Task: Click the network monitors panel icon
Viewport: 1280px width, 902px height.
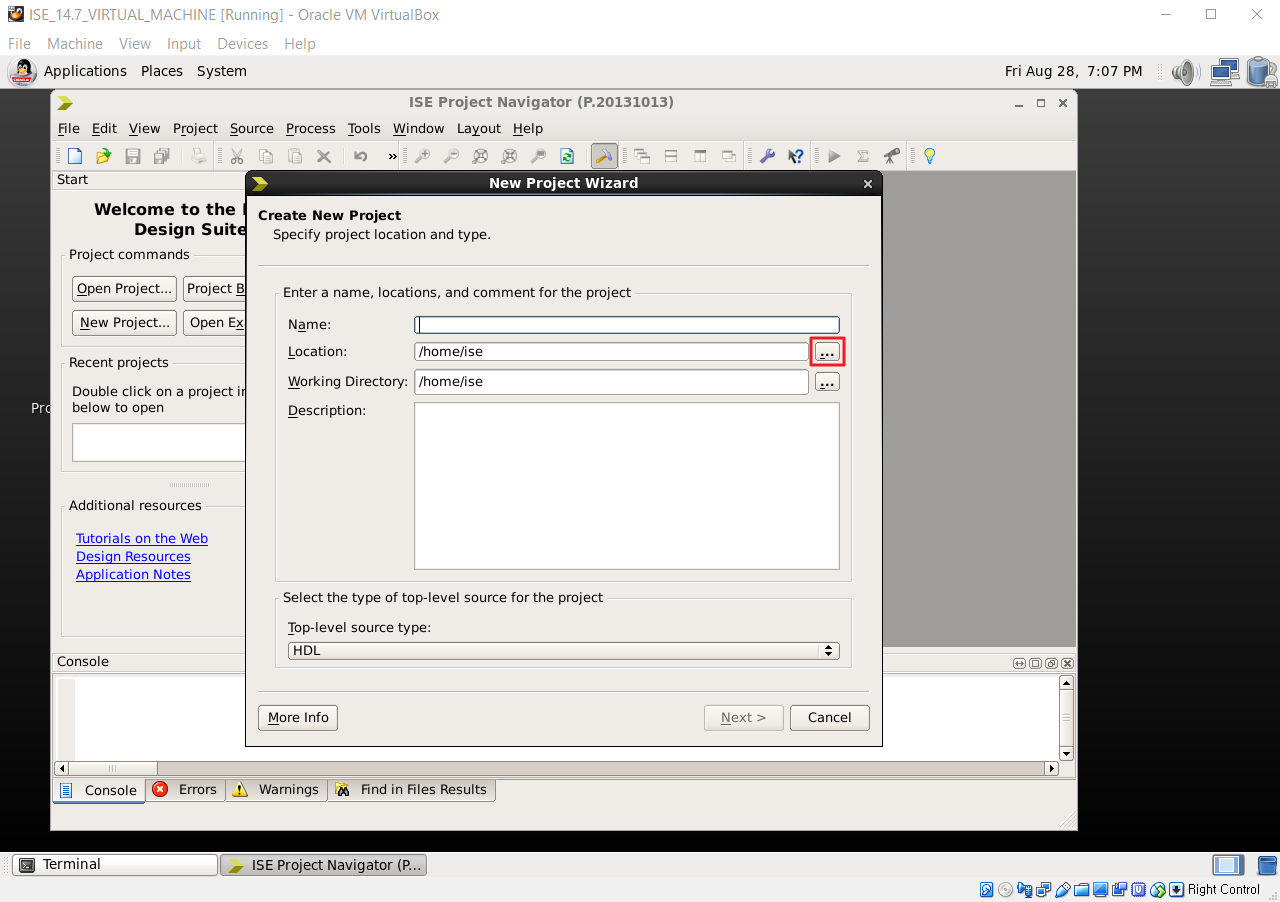Action: click(x=1224, y=72)
